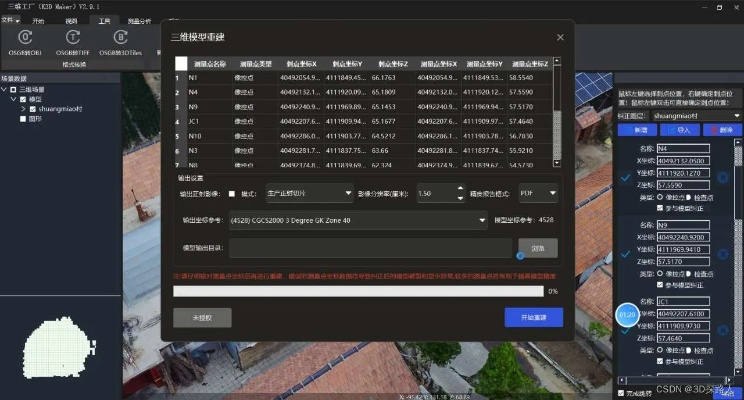
Task: Click the OSGB to OBJ conversion icon
Action: click(x=25, y=38)
